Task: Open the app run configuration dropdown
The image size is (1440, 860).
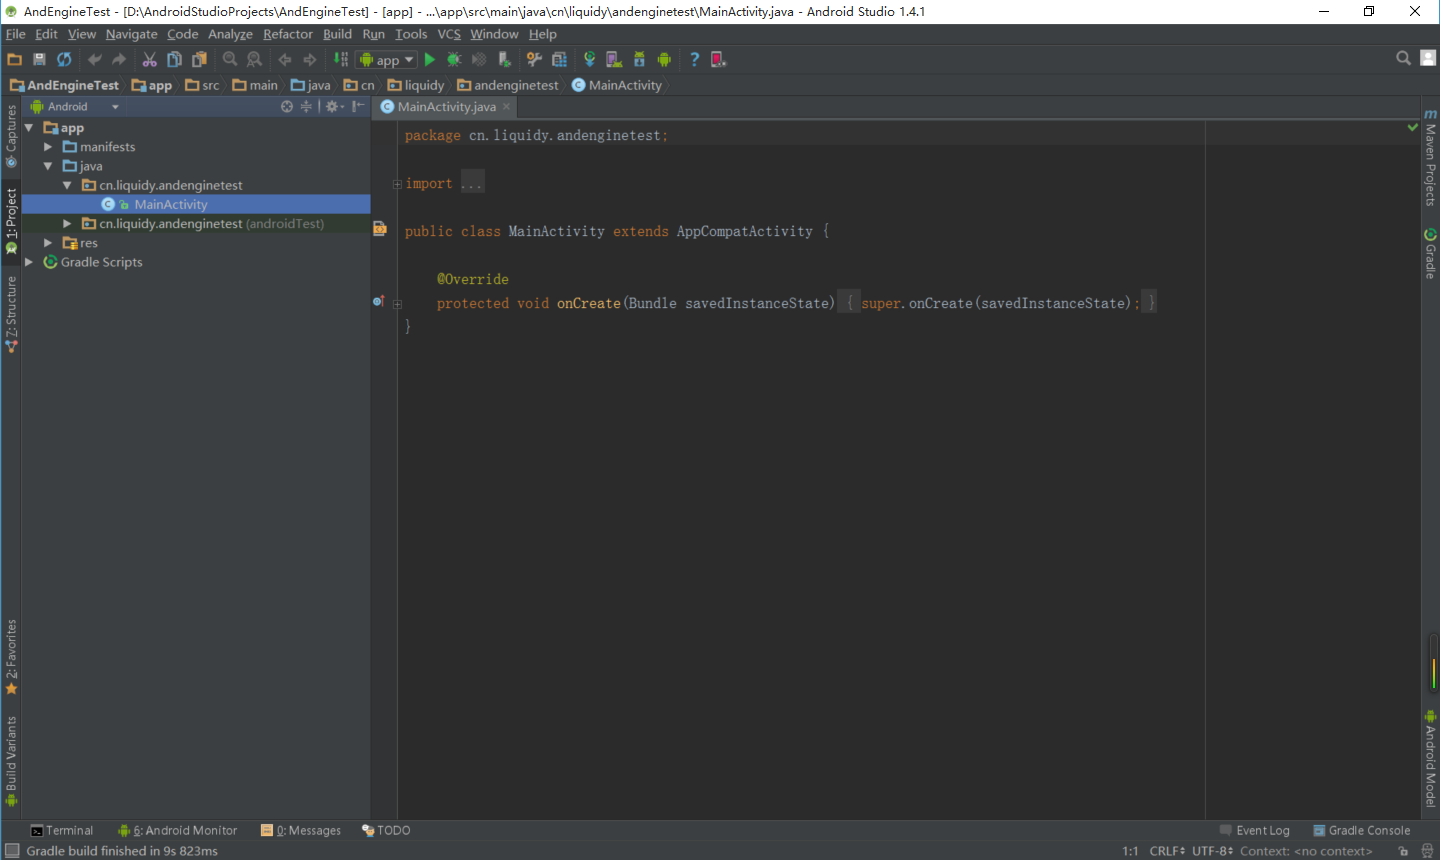Action: pyautogui.click(x=387, y=60)
